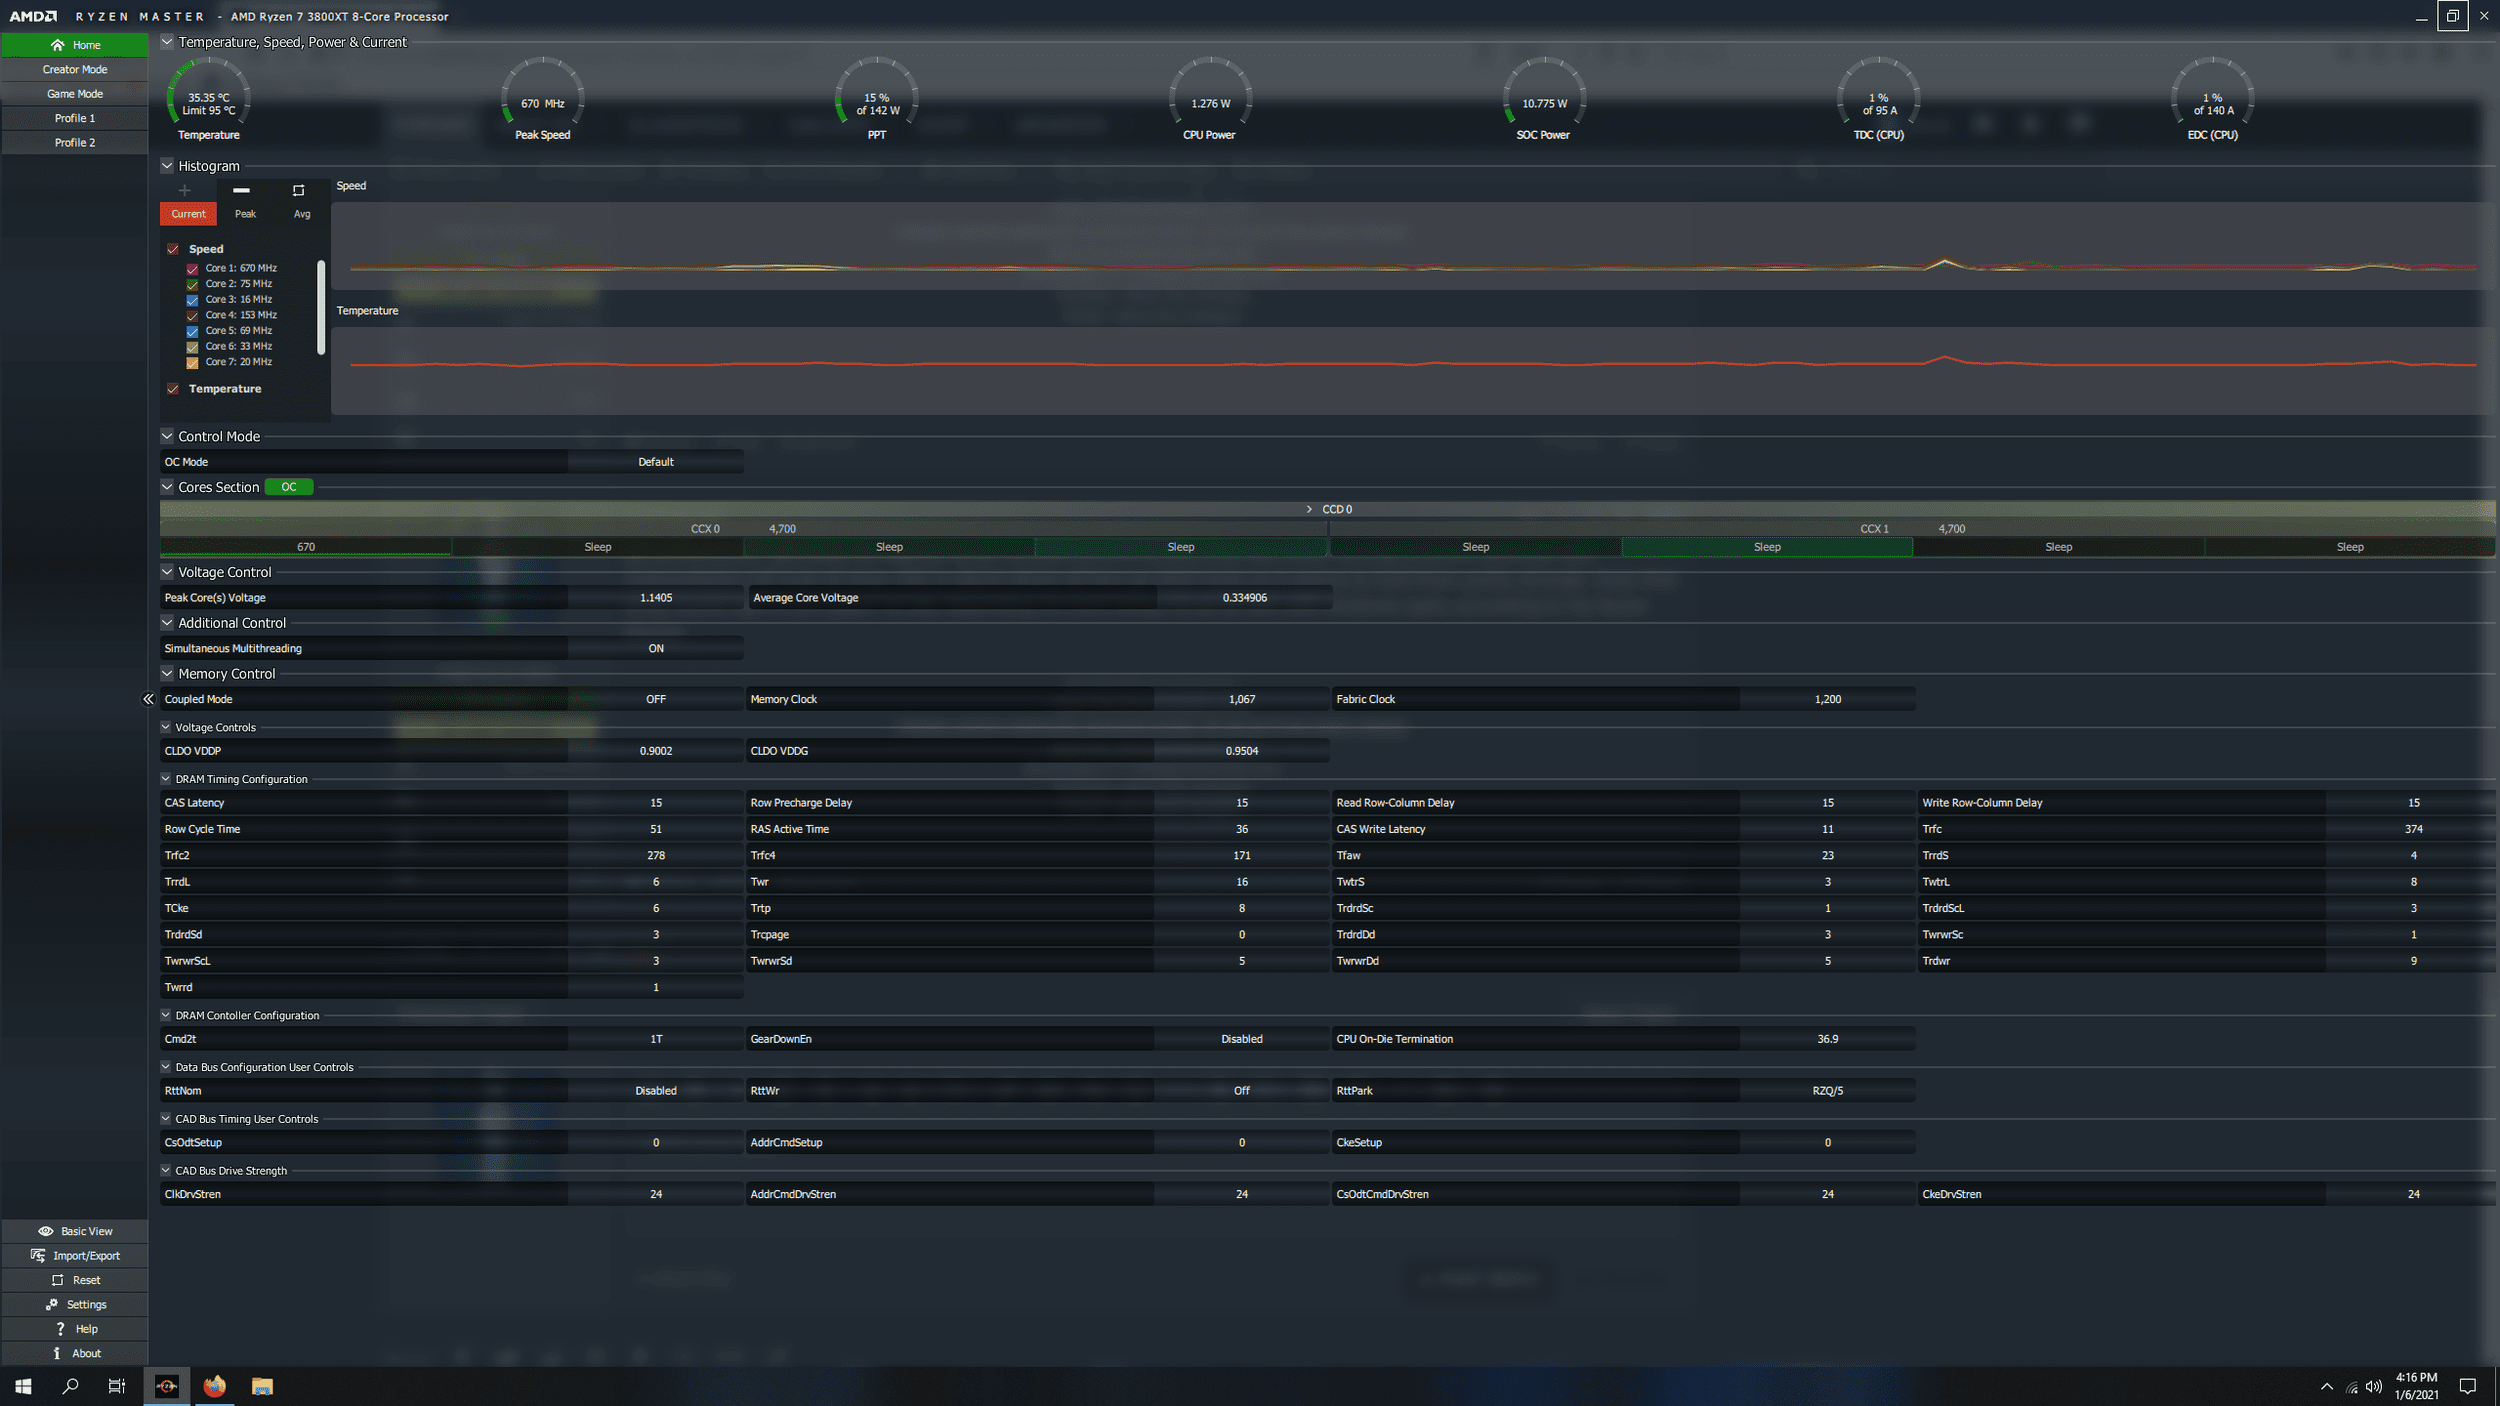Viewport: 2500px width, 1406px height.
Task: Open Windows search from taskbar
Action: pos(70,1386)
